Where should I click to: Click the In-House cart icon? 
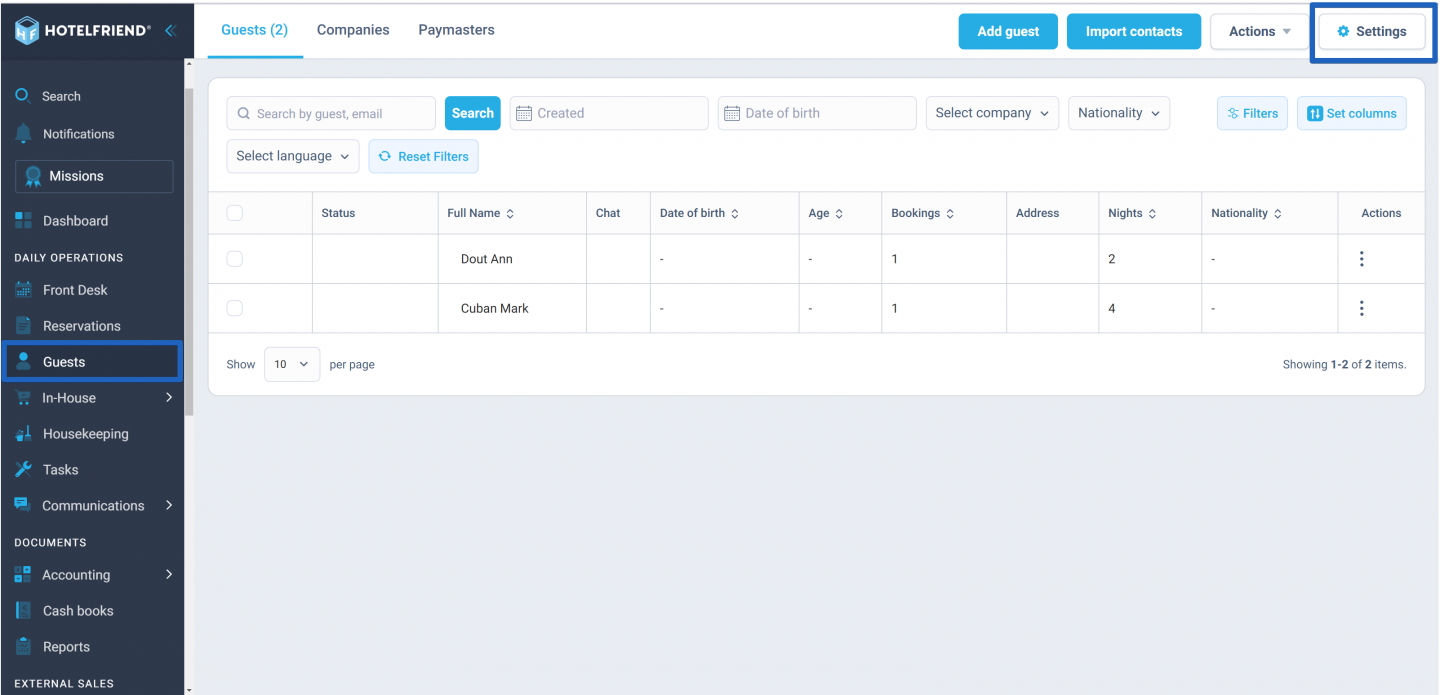[23, 398]
